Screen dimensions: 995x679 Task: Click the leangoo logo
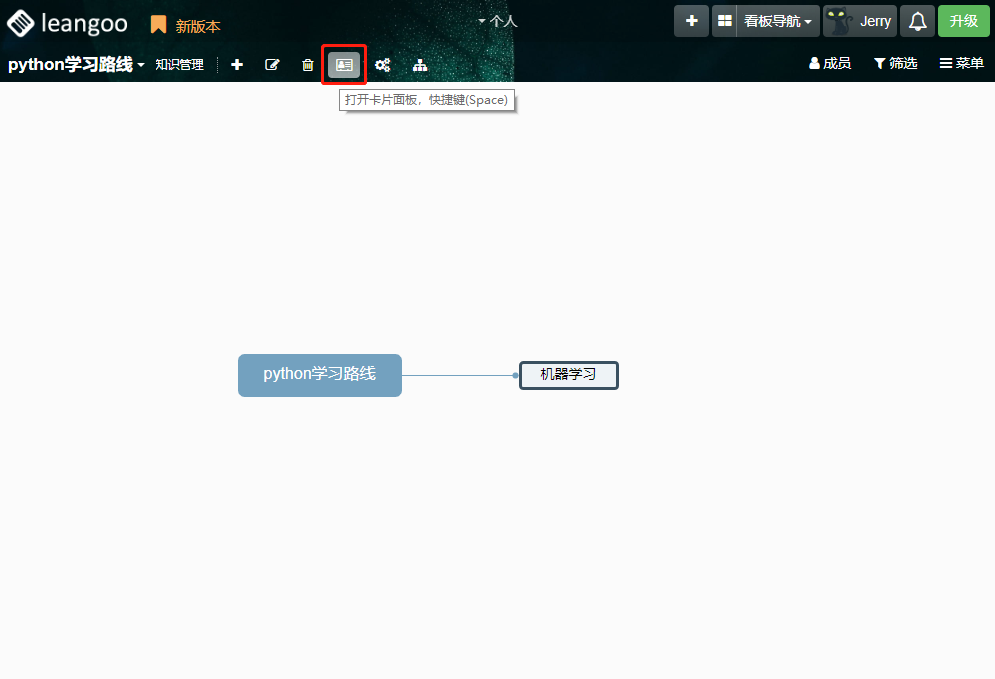coord(68,22)
